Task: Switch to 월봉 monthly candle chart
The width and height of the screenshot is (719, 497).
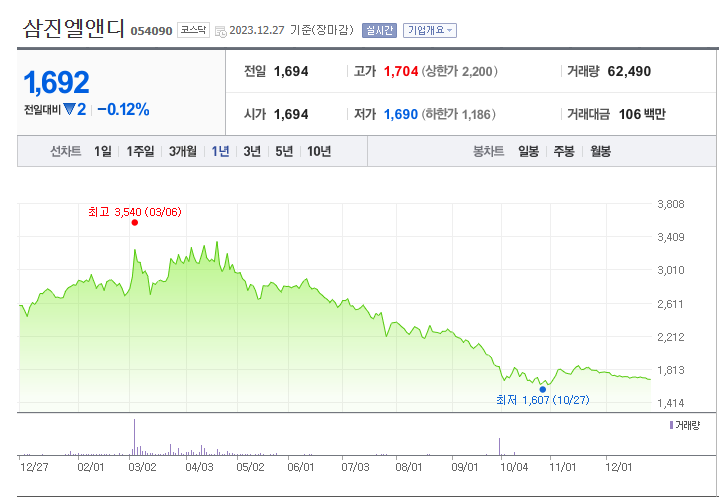Action: [600, 151]
